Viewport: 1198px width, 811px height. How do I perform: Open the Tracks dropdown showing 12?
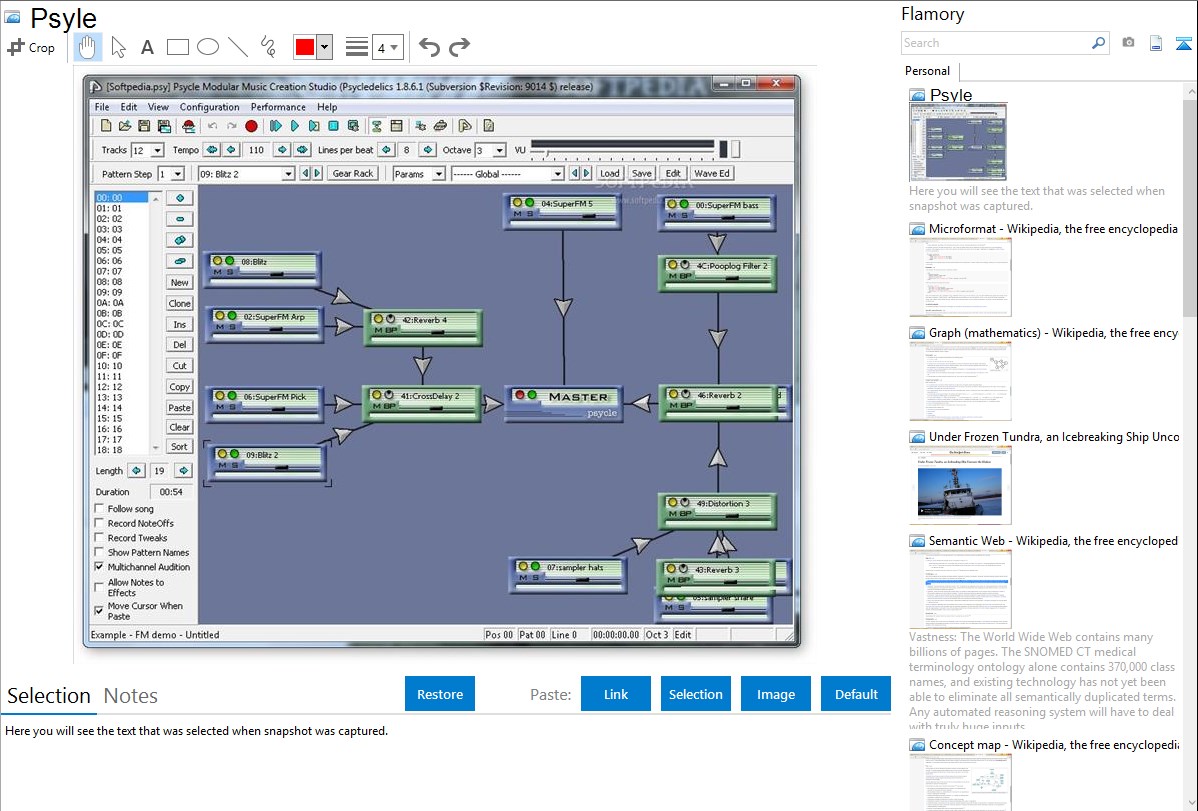coord(147,151)
